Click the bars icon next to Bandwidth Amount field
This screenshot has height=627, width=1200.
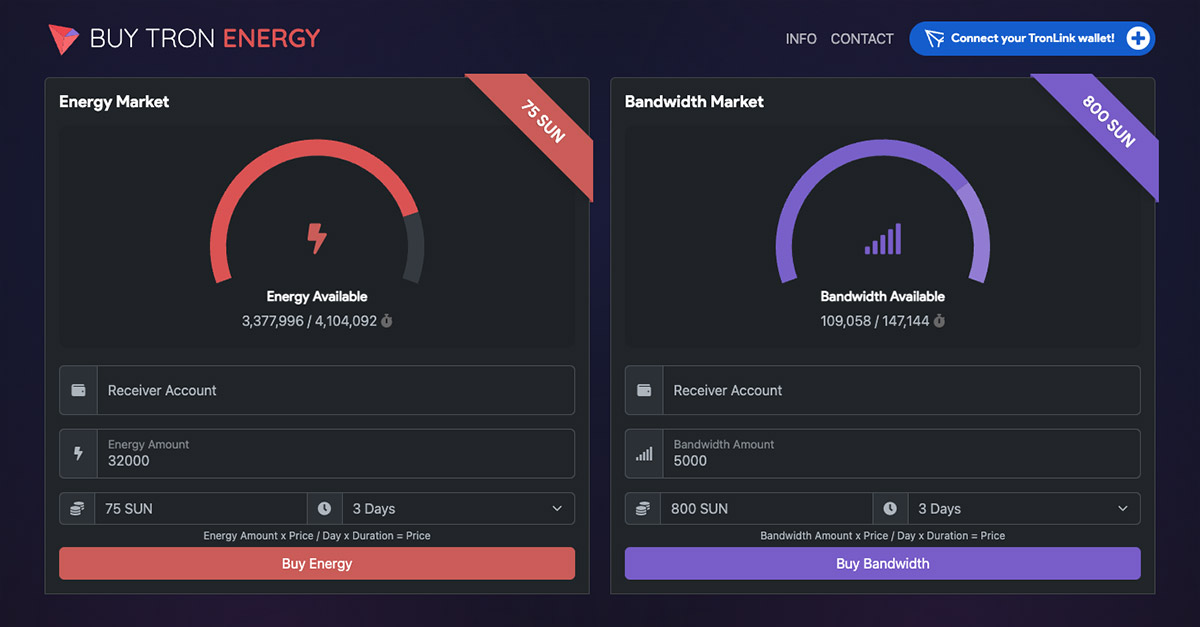tap(643, 453)
